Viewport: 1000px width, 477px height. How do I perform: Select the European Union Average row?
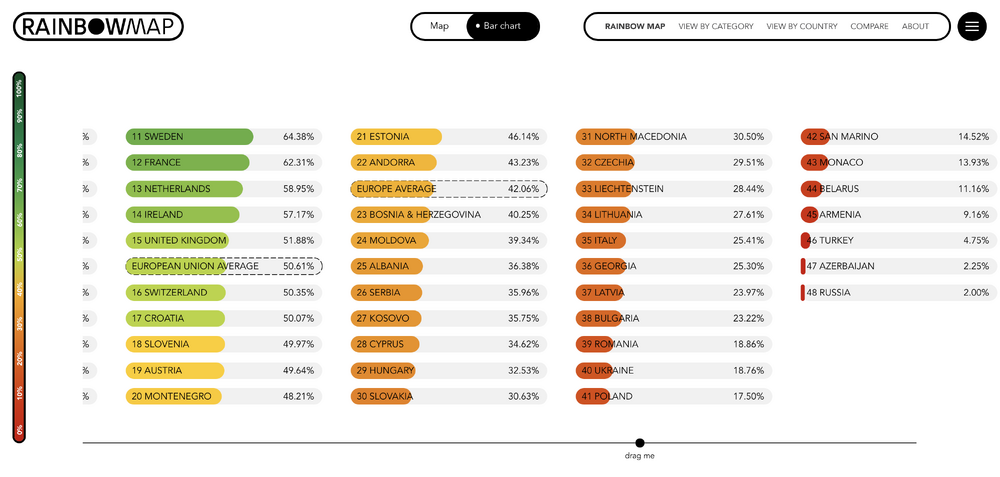223,266
